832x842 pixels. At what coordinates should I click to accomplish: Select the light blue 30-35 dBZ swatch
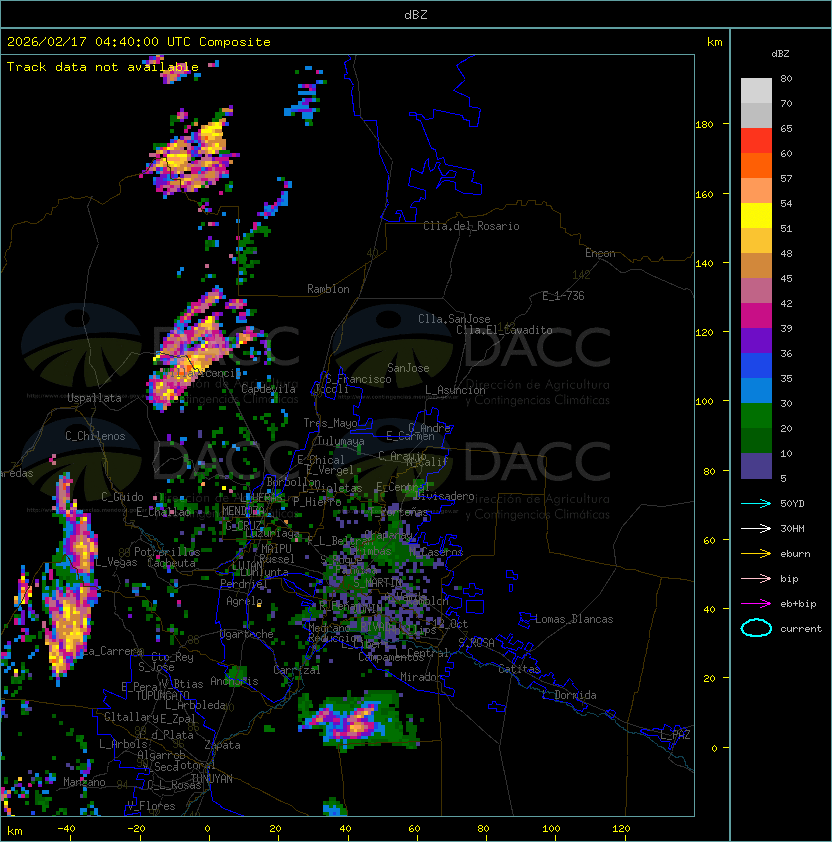(x=756, y=390)
